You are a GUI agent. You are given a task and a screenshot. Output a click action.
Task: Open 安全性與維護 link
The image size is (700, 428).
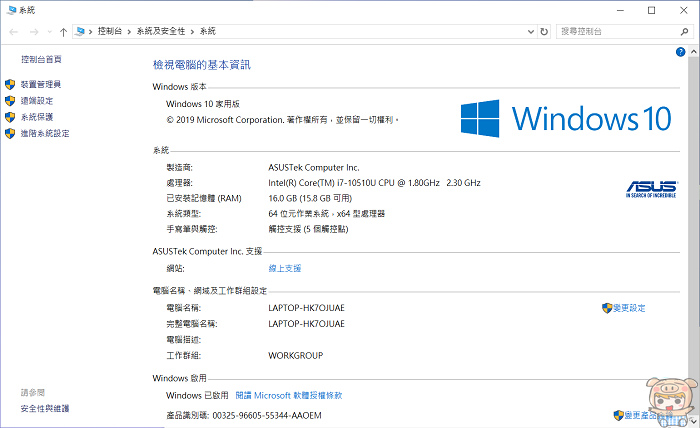click(45, 408)
